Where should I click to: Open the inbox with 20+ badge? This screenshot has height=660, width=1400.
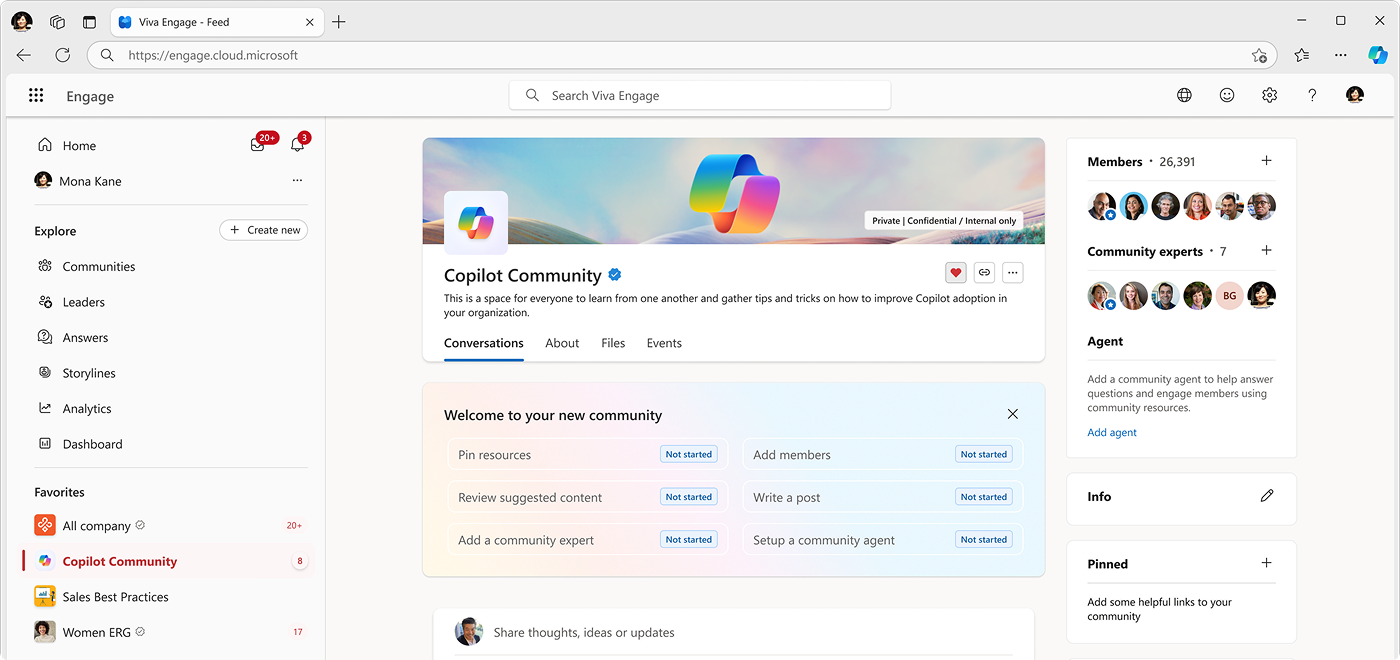[x=258, y=145]
